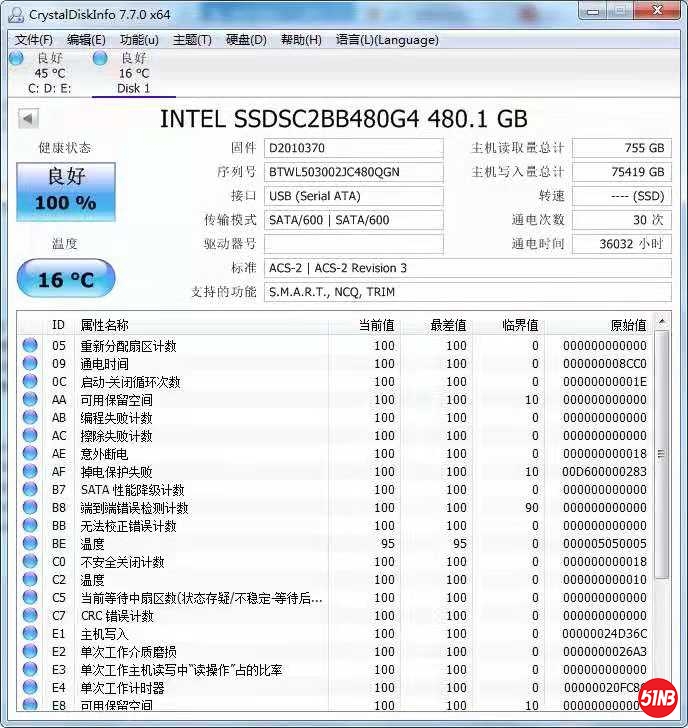
Task: Click status icon for row BB 无法校正错误计数
Action: pos(30,525)
